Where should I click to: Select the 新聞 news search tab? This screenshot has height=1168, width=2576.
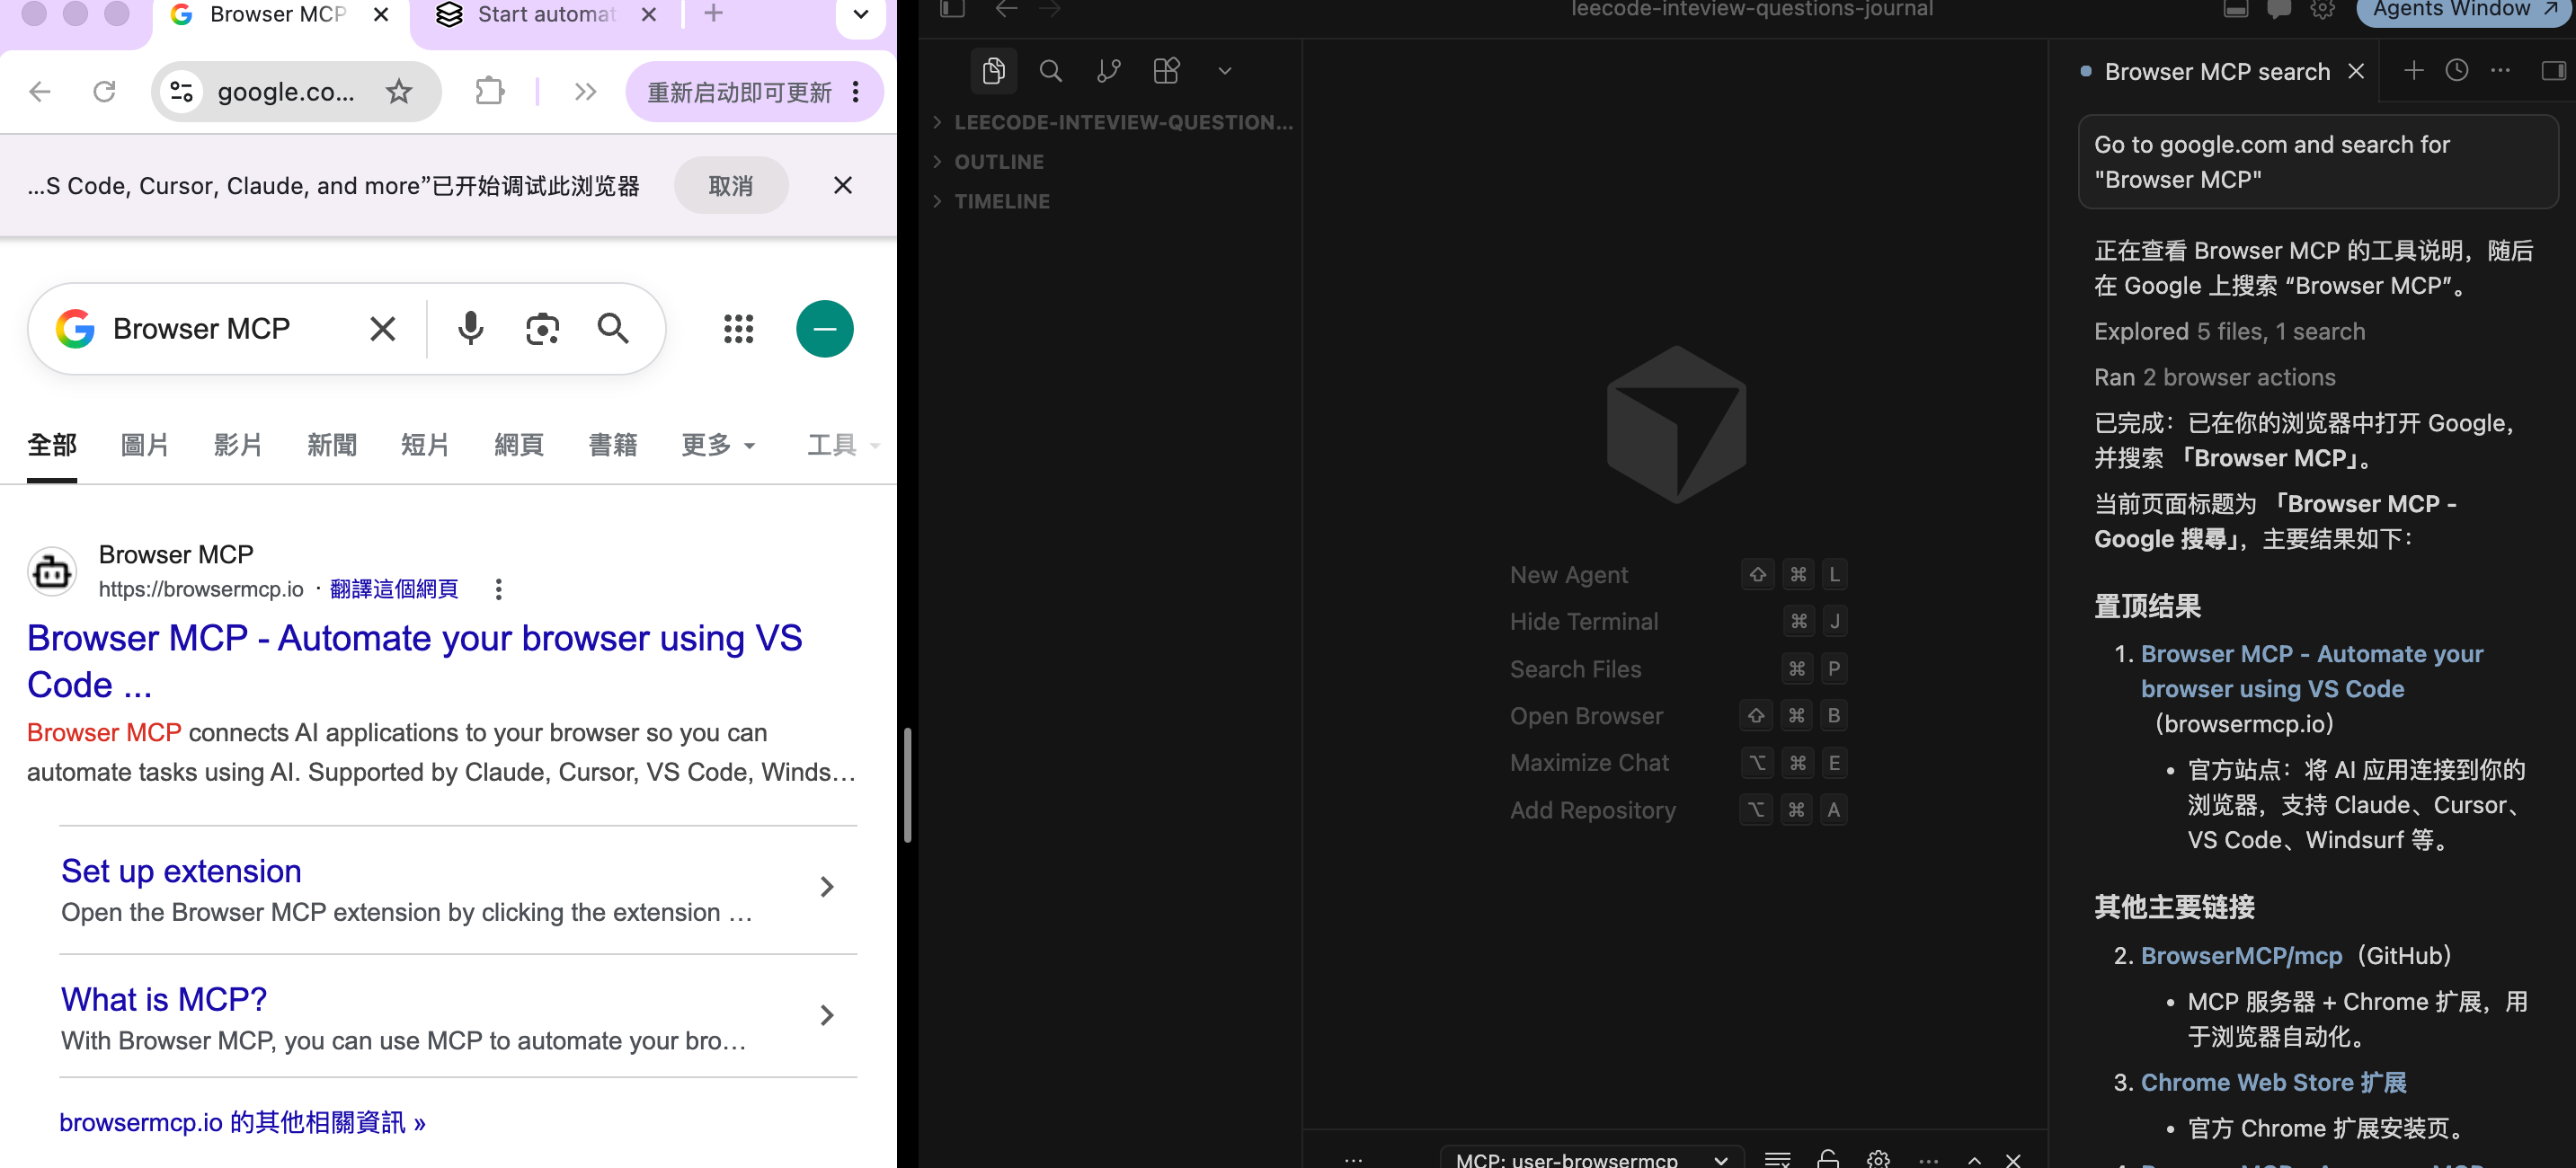click(x=332, y=445)
